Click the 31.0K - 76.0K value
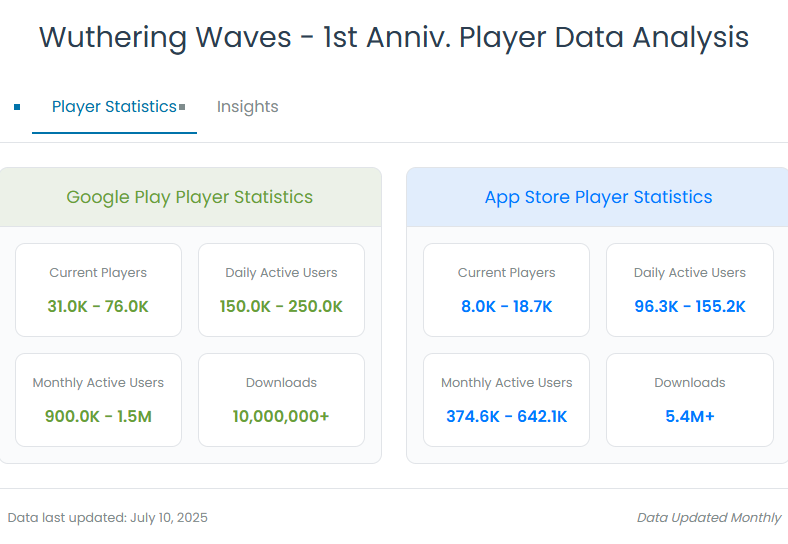This screenshot has width=788, height=544. pos(98,306)
